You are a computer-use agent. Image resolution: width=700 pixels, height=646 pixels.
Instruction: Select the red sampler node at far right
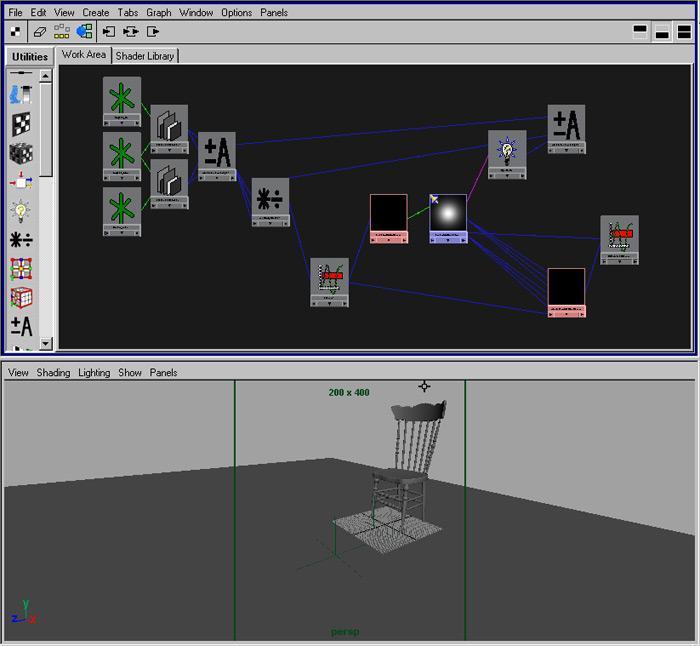click(x=620, y=240)
